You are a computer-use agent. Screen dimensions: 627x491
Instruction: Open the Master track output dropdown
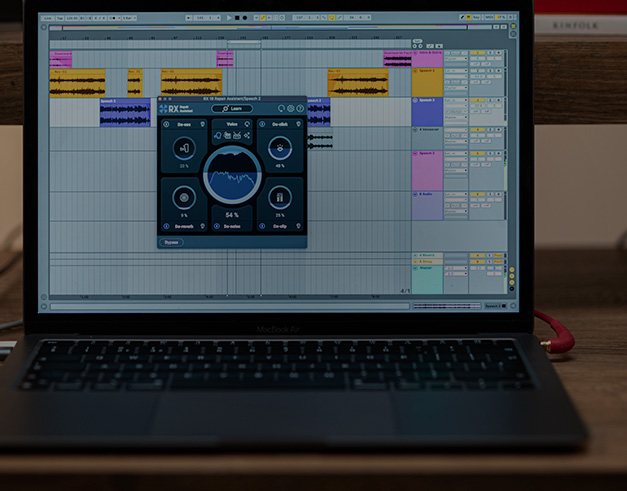click(456, 273)
